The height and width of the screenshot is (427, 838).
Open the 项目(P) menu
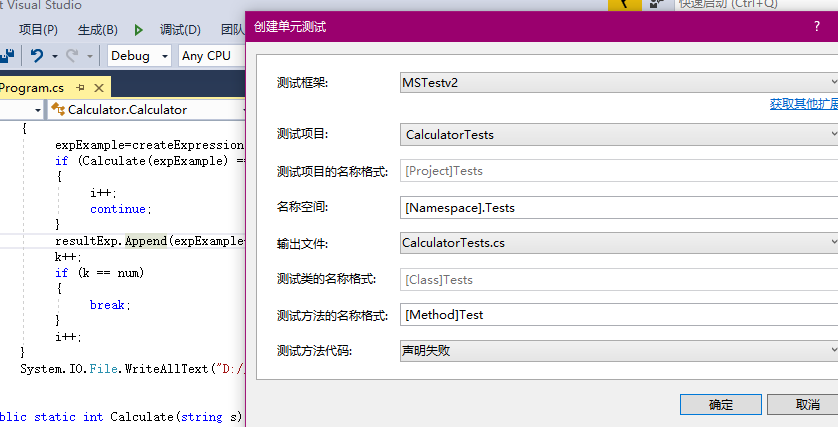tap(38, 30)
